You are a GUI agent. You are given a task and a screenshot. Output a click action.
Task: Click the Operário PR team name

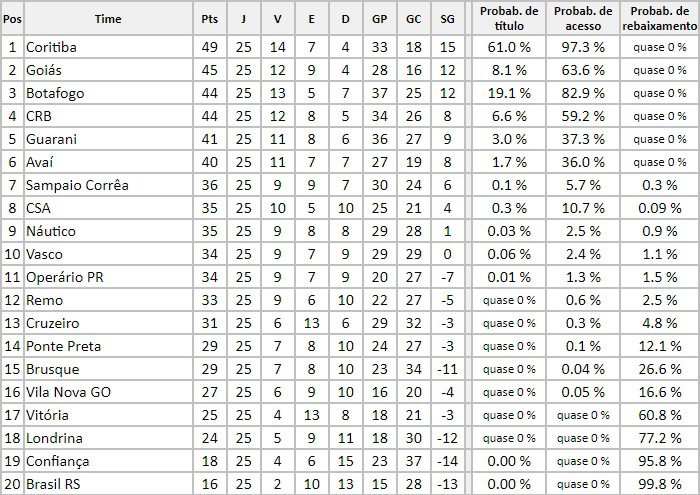(67, 277)
